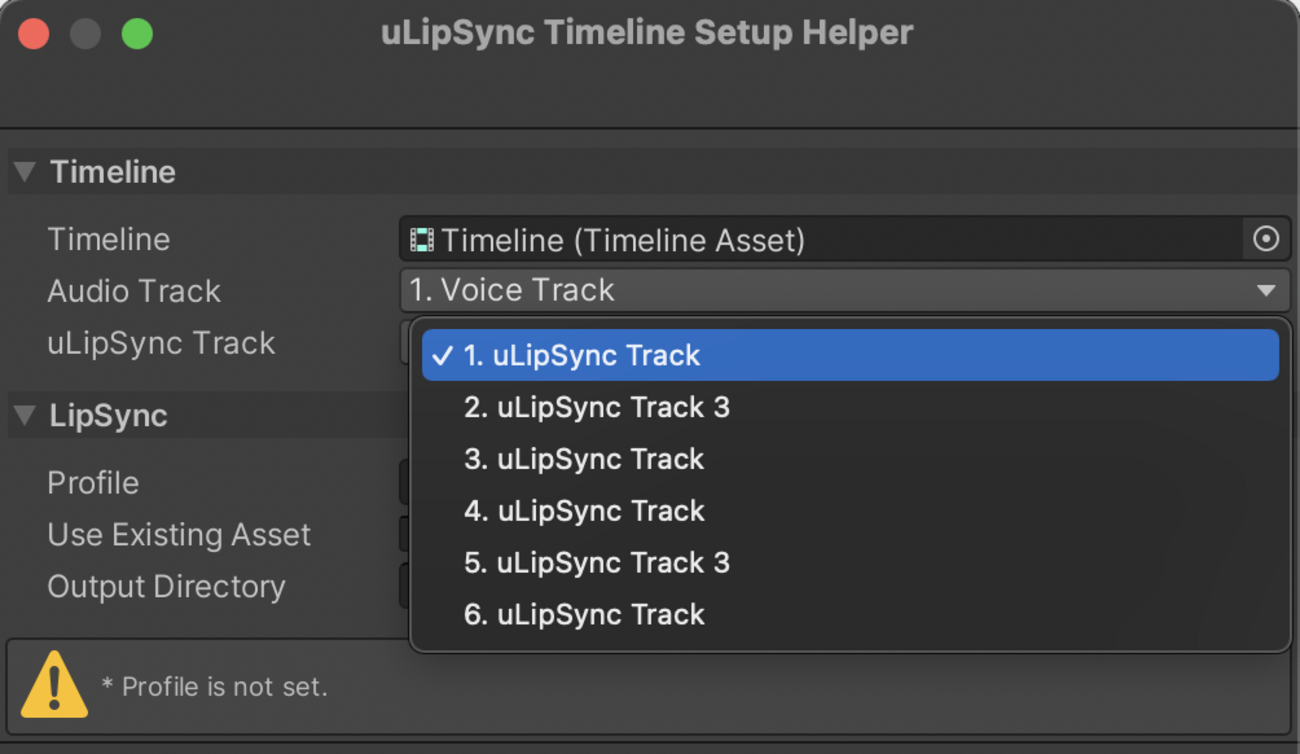Click the green zoom window button

137,33
